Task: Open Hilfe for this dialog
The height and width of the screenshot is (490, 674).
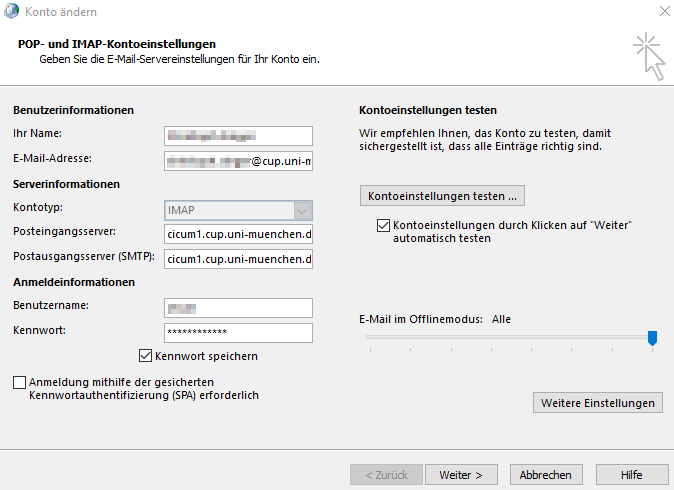Action: point(631,474)
